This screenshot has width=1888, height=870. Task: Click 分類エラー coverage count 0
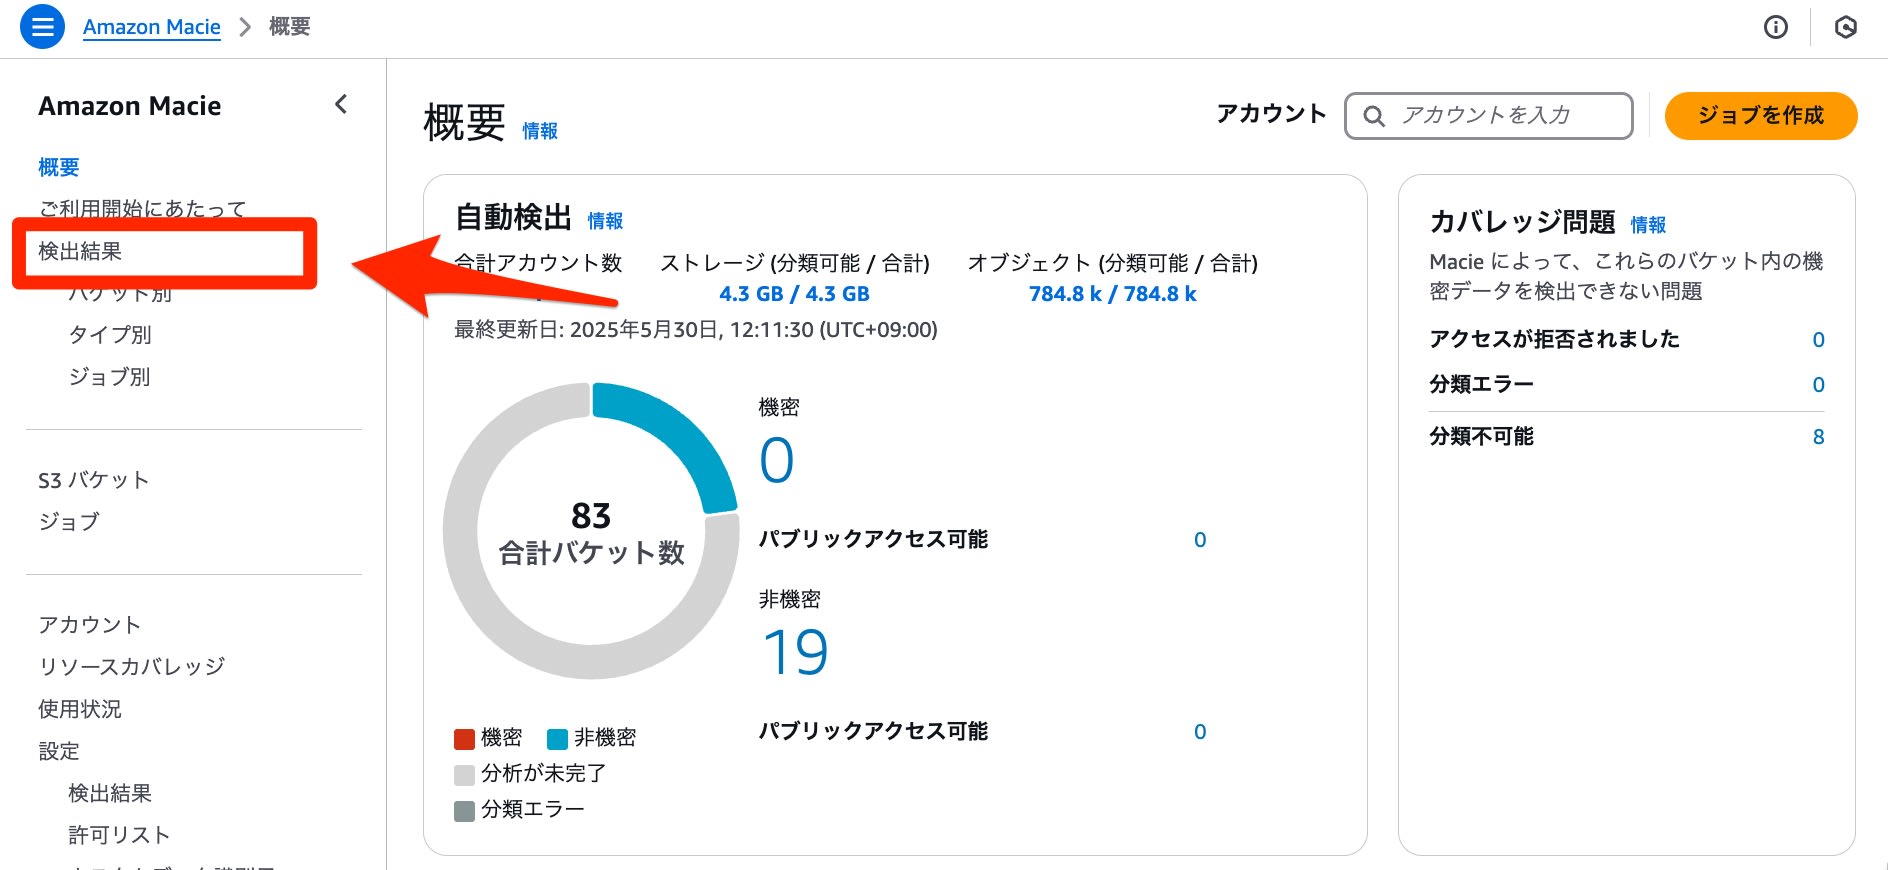[1818, 385]
